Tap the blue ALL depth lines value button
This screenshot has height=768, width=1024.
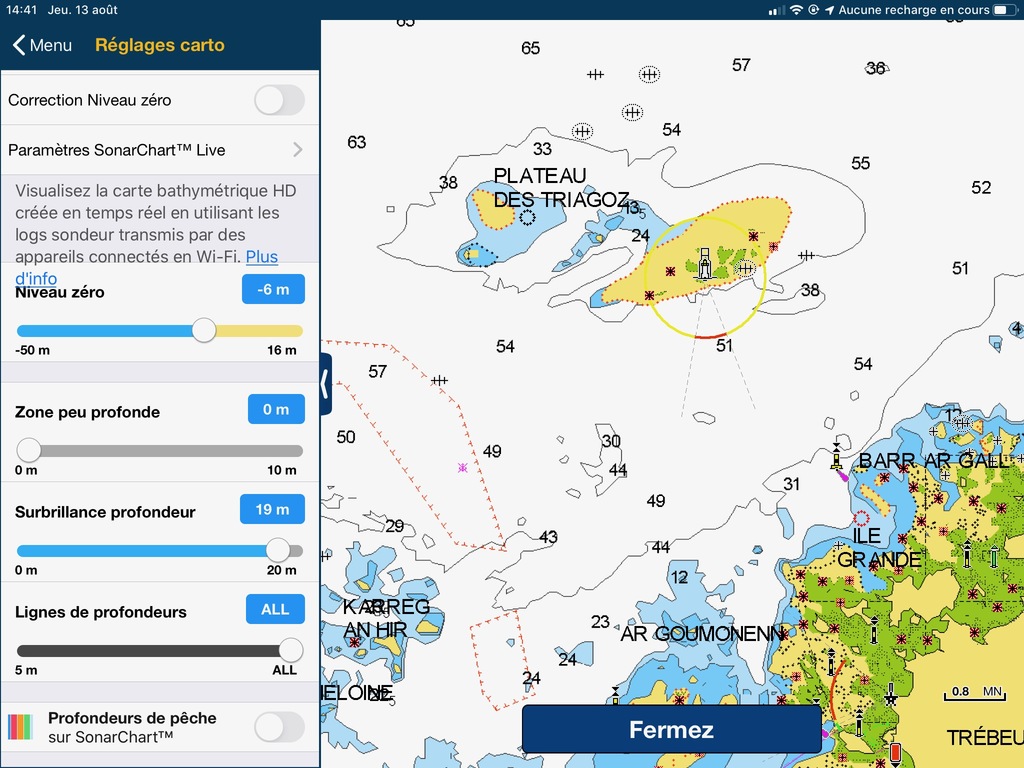click(275, 609)
